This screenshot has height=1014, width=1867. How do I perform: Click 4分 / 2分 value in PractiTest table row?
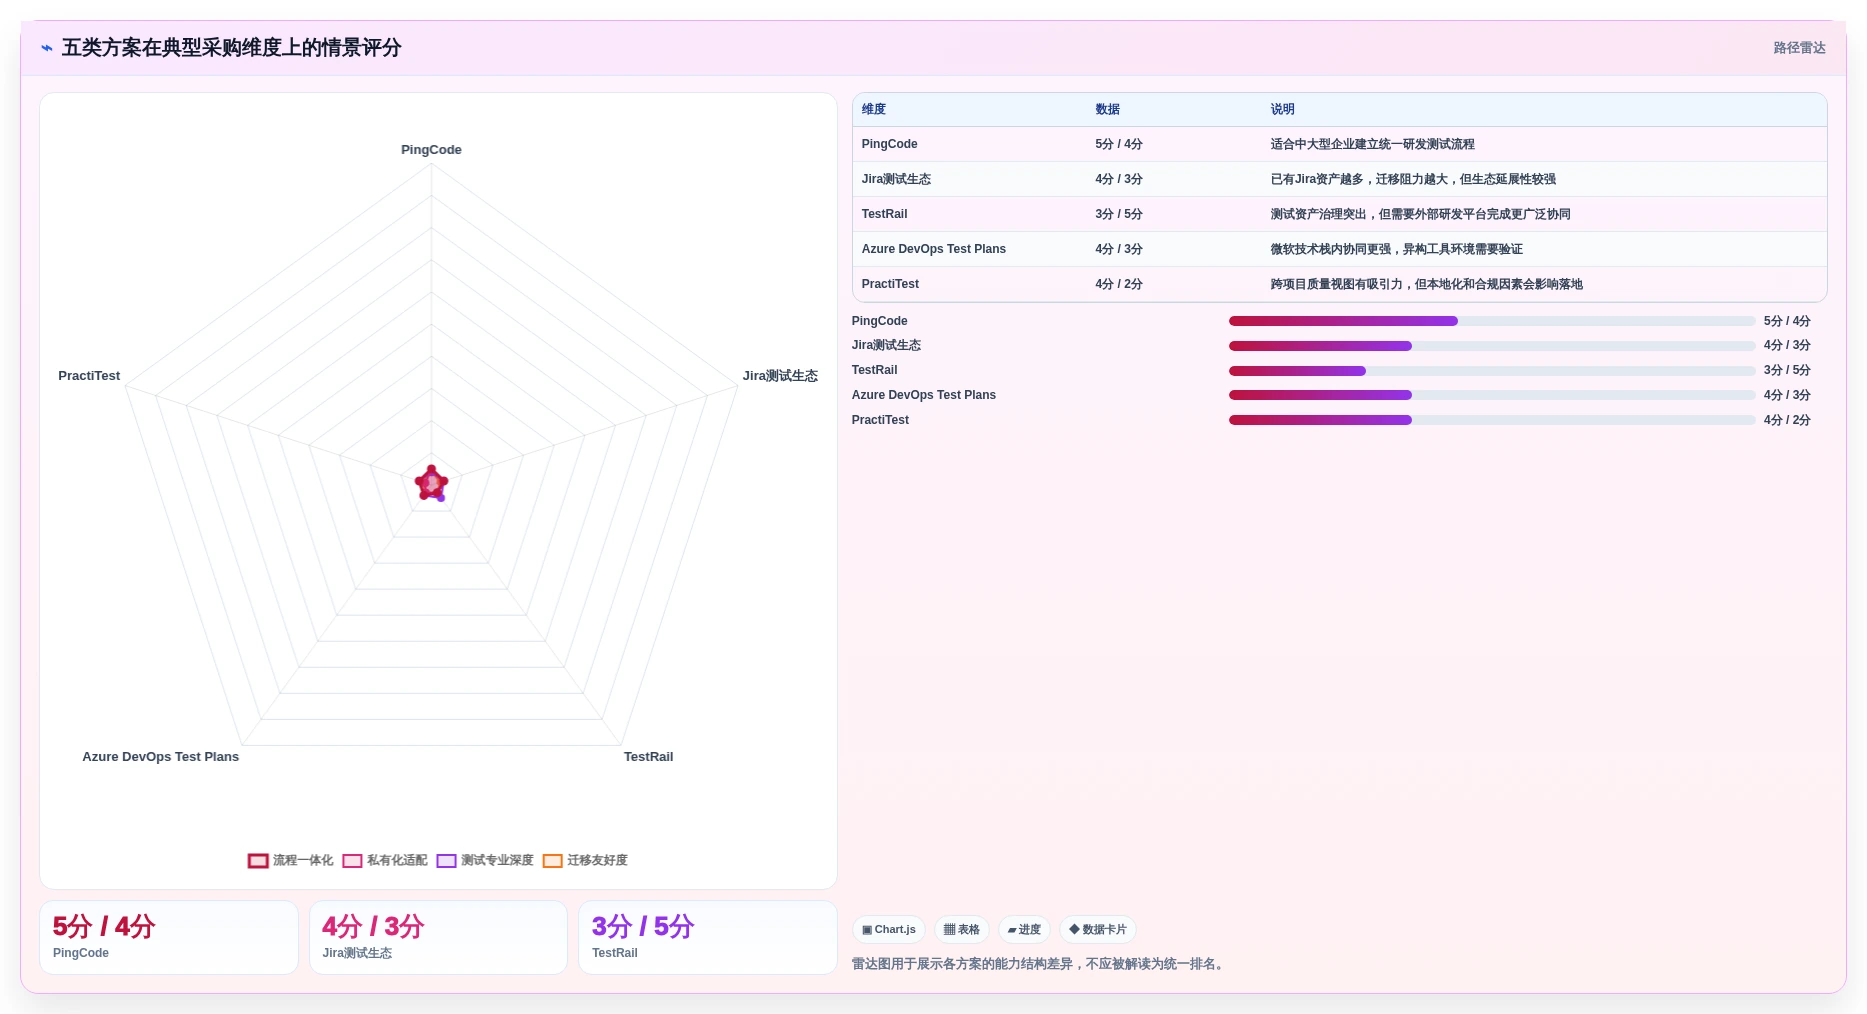1118,284
